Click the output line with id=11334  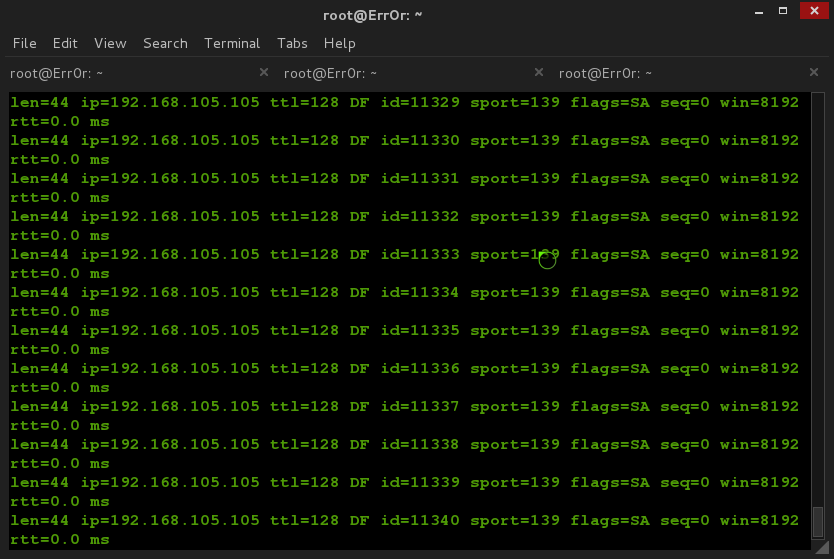tap(405, 293)
